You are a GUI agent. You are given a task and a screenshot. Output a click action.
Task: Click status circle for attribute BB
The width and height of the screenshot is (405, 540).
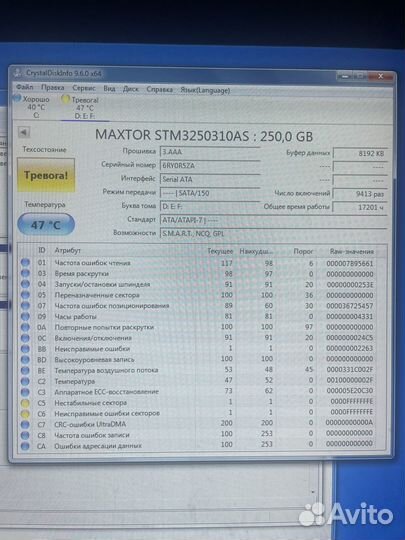[25, 349]
